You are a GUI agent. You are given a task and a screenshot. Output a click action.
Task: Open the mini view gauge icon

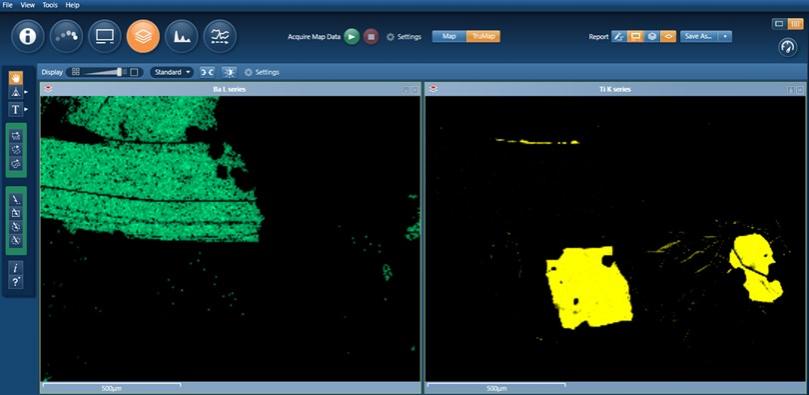(x=787, y=47)
